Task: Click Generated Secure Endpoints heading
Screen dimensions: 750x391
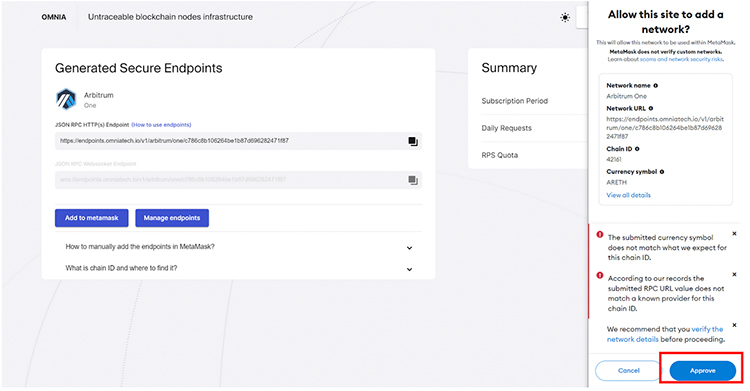Action: point(138,68)
